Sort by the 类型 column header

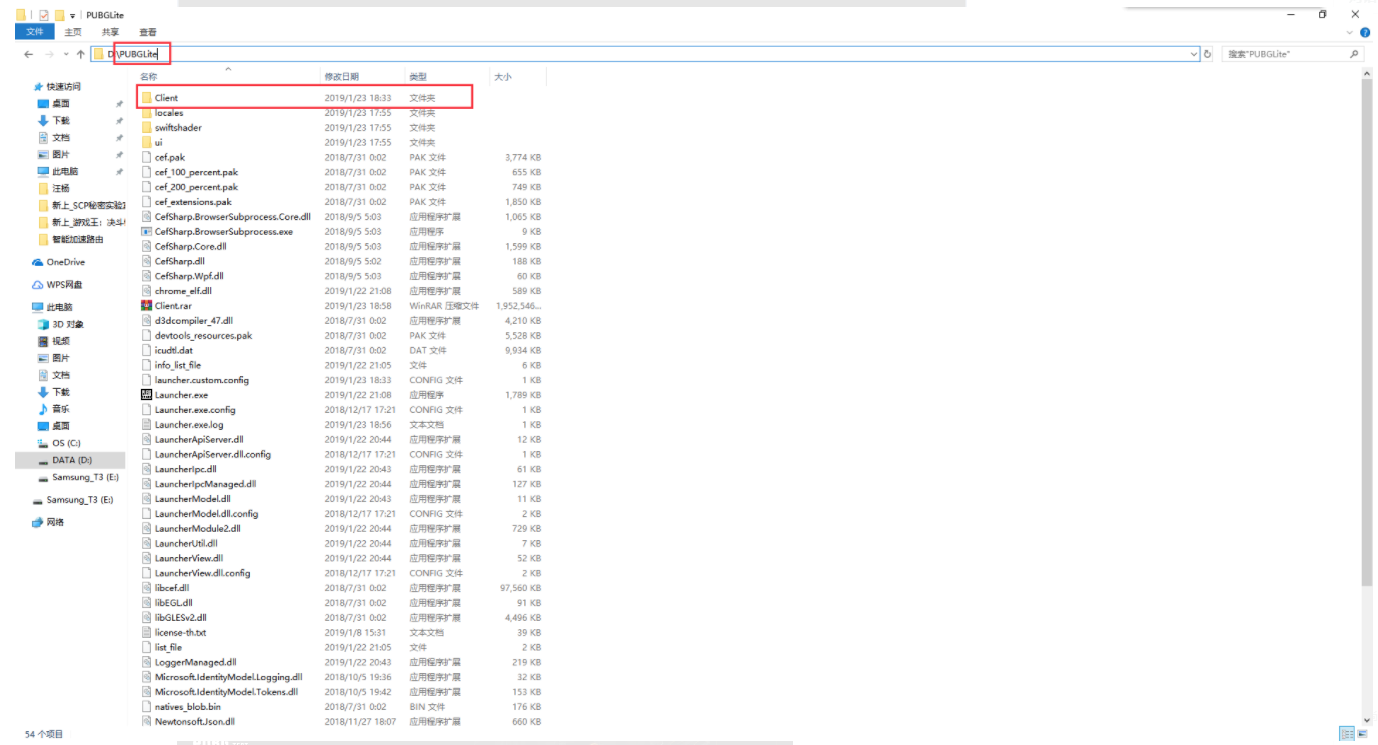[418, 77]
